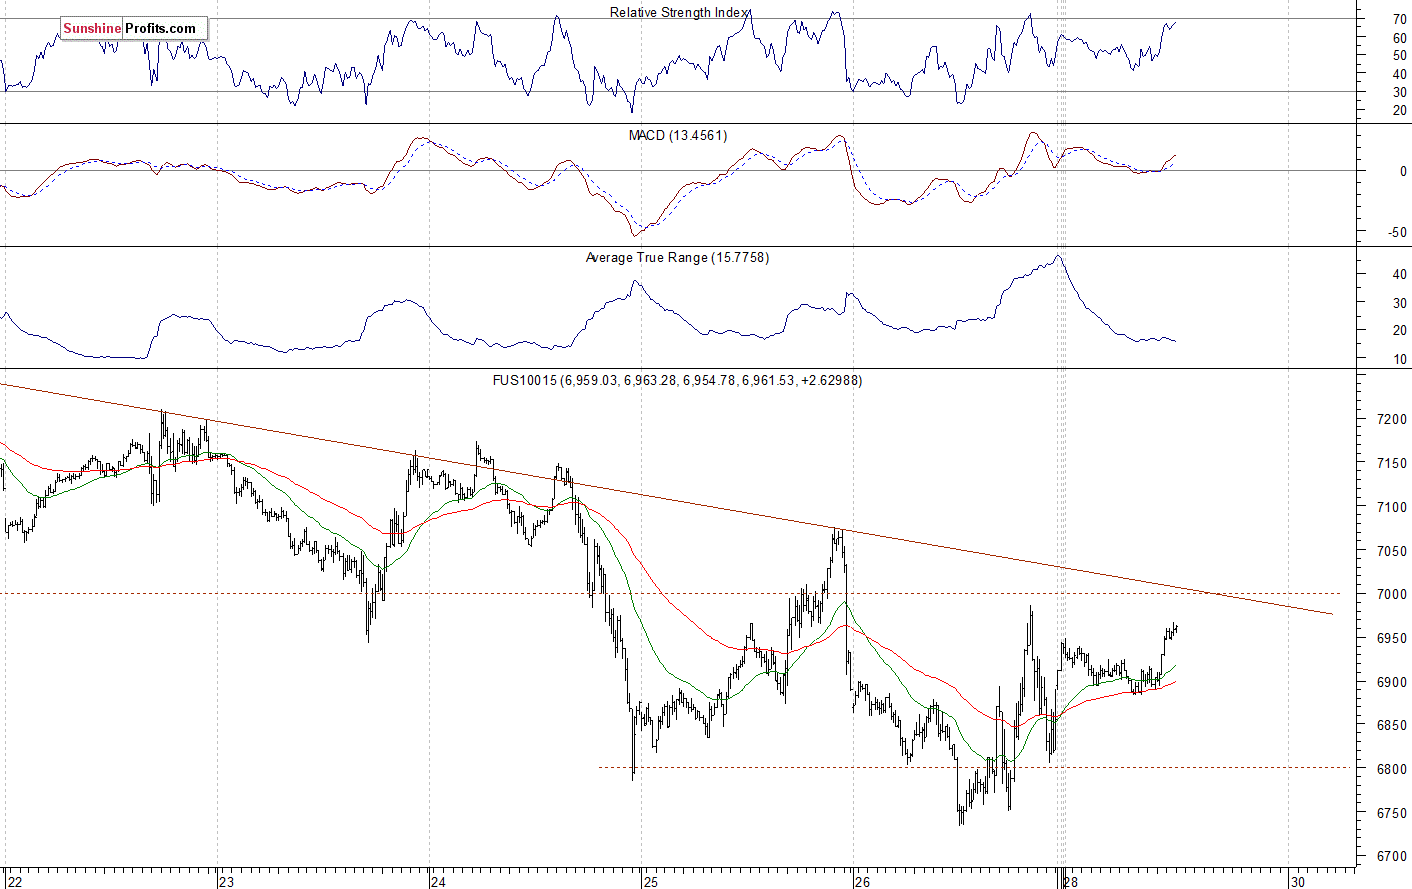Click the ATR axis value 10
Image resolution: width=1412 pixels, height=889 pixels.
(1399, 359)
